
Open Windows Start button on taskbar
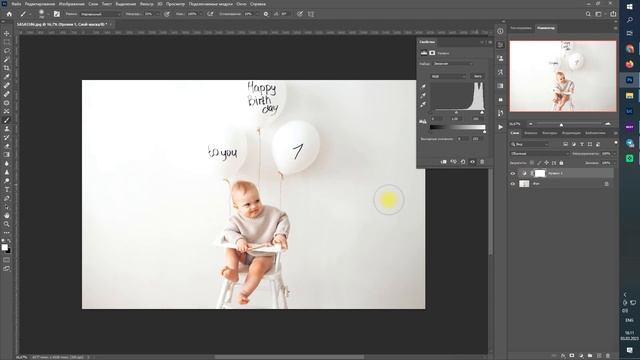click(629, 7)
